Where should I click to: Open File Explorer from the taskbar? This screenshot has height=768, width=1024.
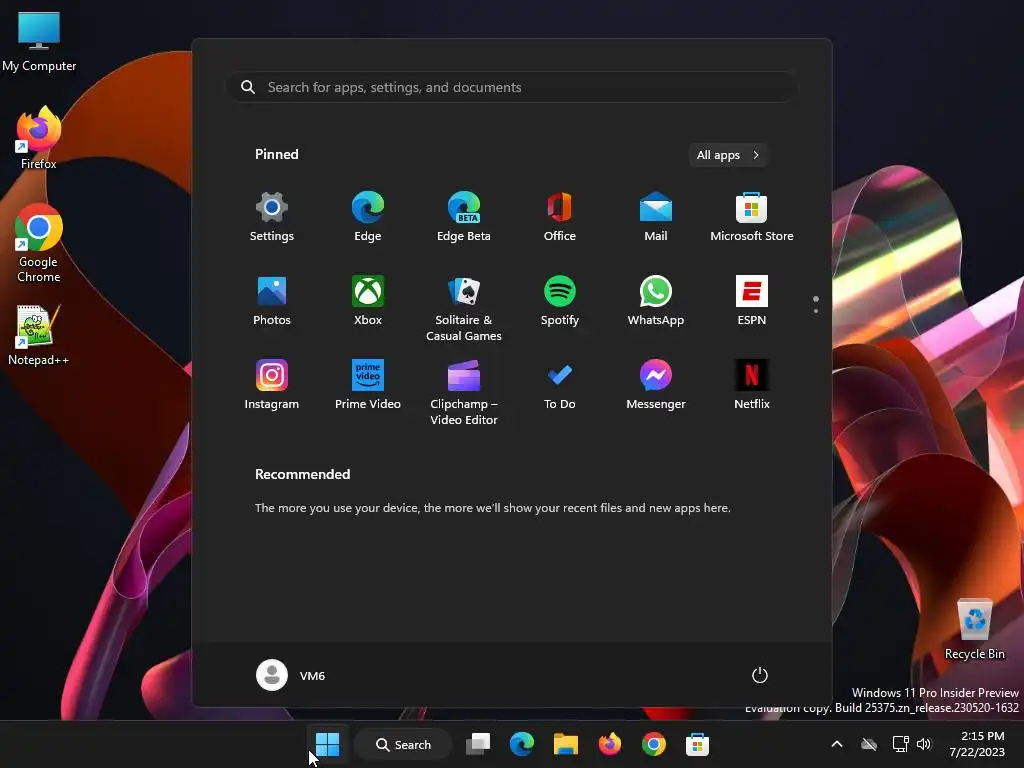[x=566, y=744]
